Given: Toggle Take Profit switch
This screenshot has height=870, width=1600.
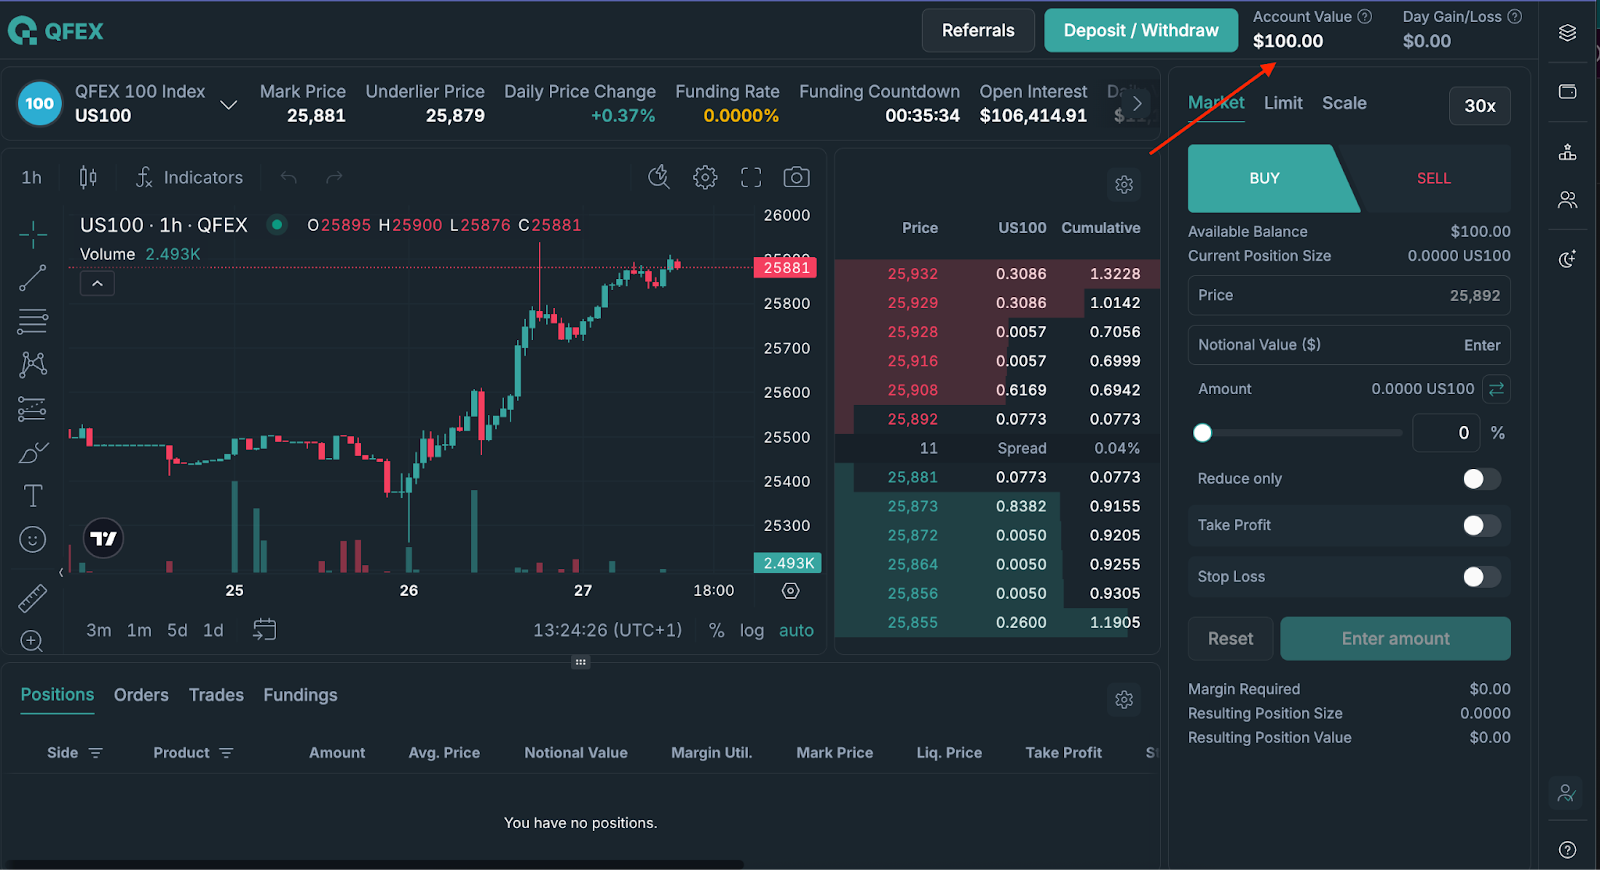Looking at the screenshot, I should tap(1481, 526).
